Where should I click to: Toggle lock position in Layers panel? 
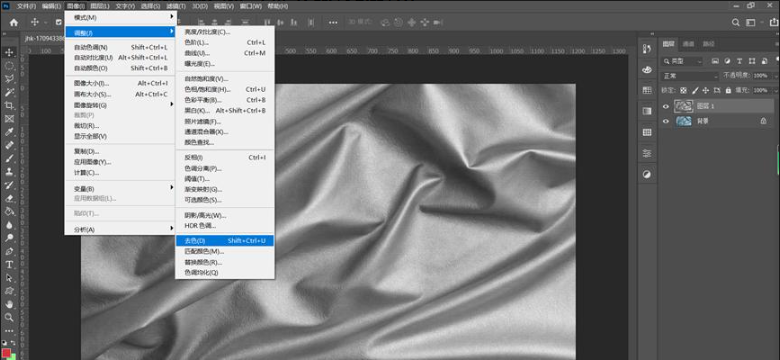(x=705, y=90)
